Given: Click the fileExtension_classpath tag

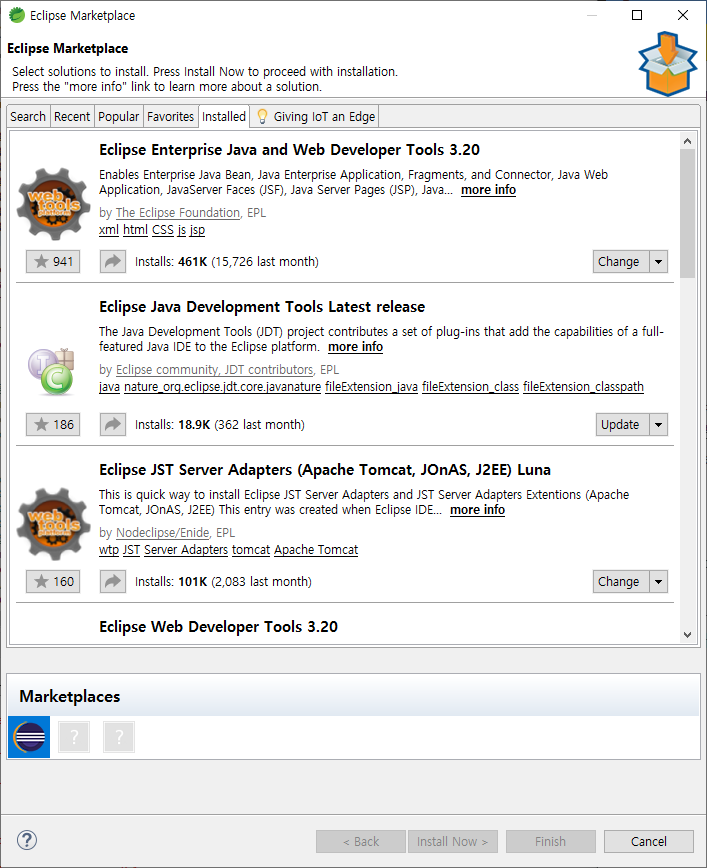Looking at the screenshot, I should click(x=584, y=387).
